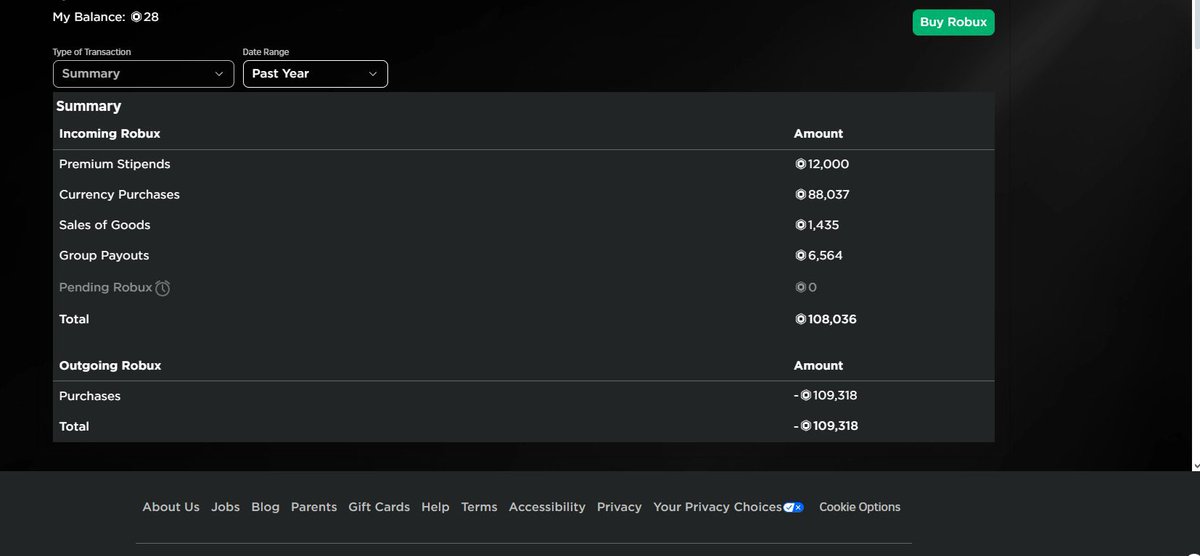Open the Privacy footer link

(x=619, y=507)
